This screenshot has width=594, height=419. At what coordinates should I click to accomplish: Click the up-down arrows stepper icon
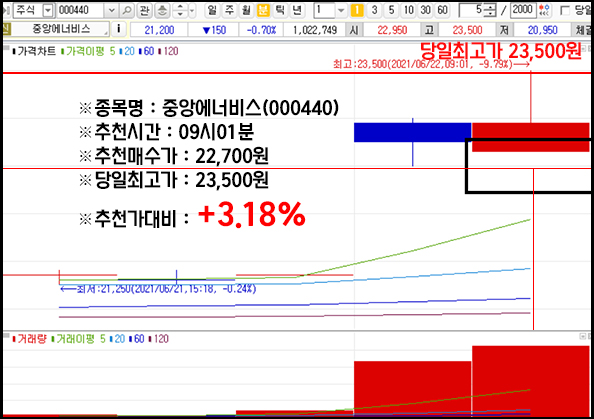(180, 10)
